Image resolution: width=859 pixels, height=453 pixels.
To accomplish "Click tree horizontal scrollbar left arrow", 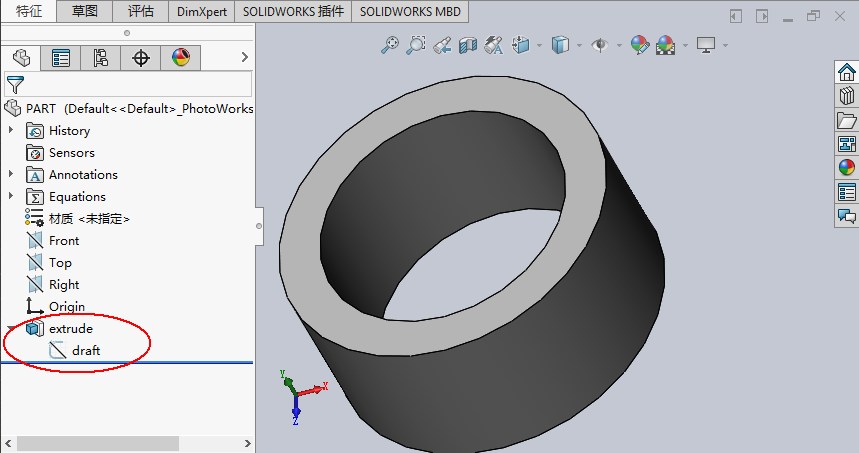I will coord(8,443).
